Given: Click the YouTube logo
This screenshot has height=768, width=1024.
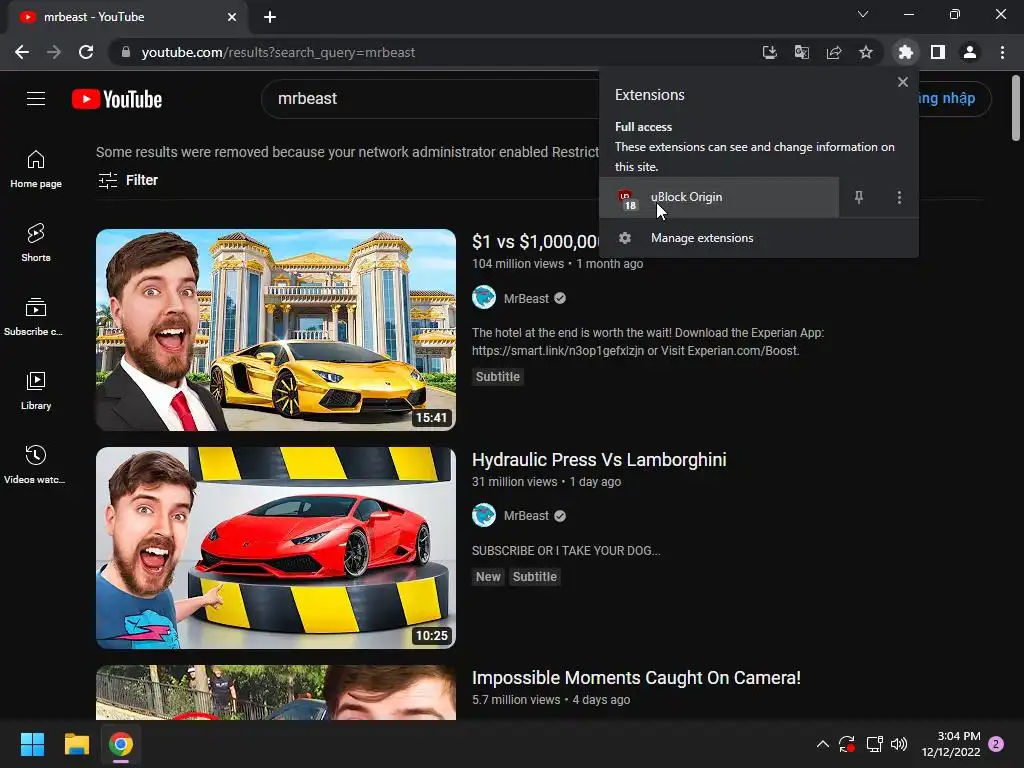Looking at the screenshot, I should pos(117,99).
